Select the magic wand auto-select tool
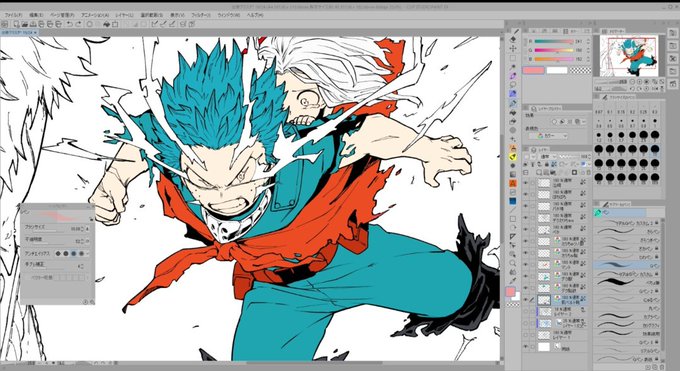Viewport: 680px width, 371px height. pos(513,67)
